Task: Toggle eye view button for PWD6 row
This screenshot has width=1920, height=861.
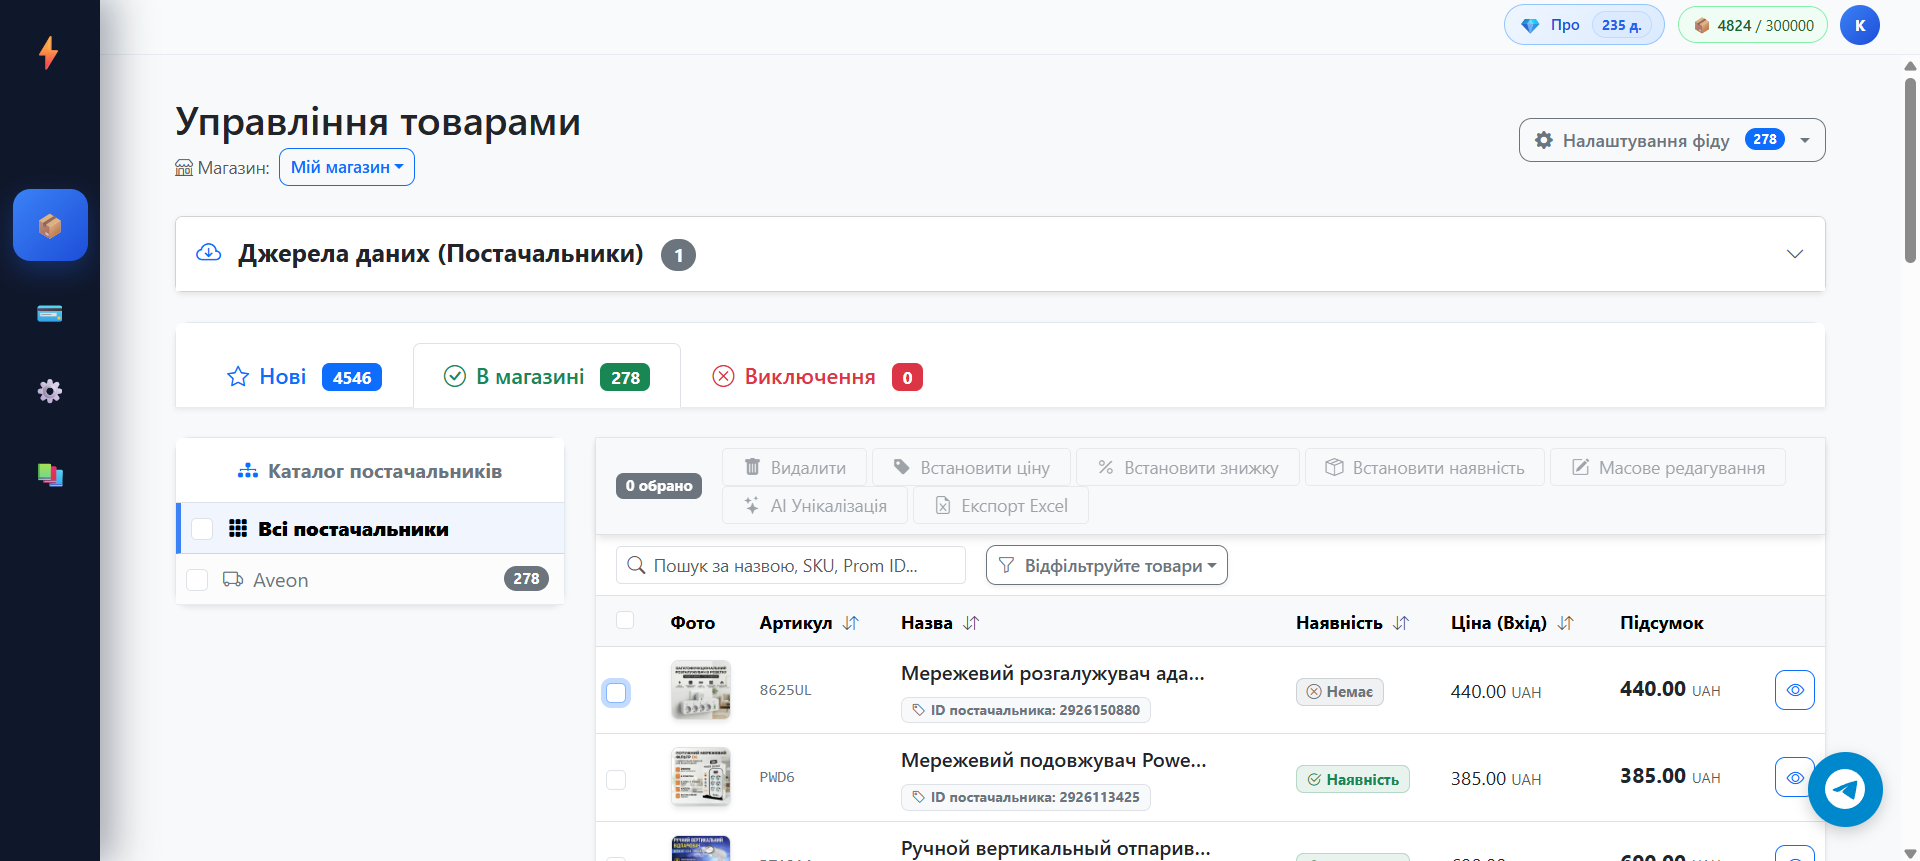Action: click(1795, 777)
